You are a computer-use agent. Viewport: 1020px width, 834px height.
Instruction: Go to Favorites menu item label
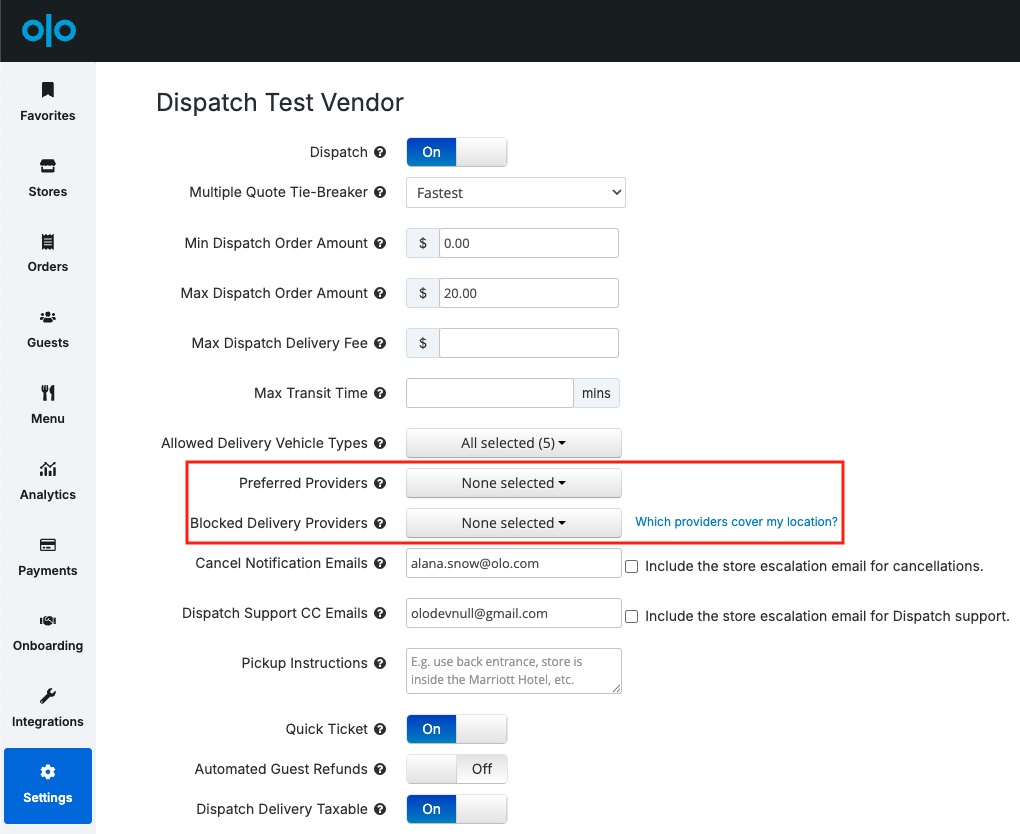pyautogui.click(x=47, y=116)
